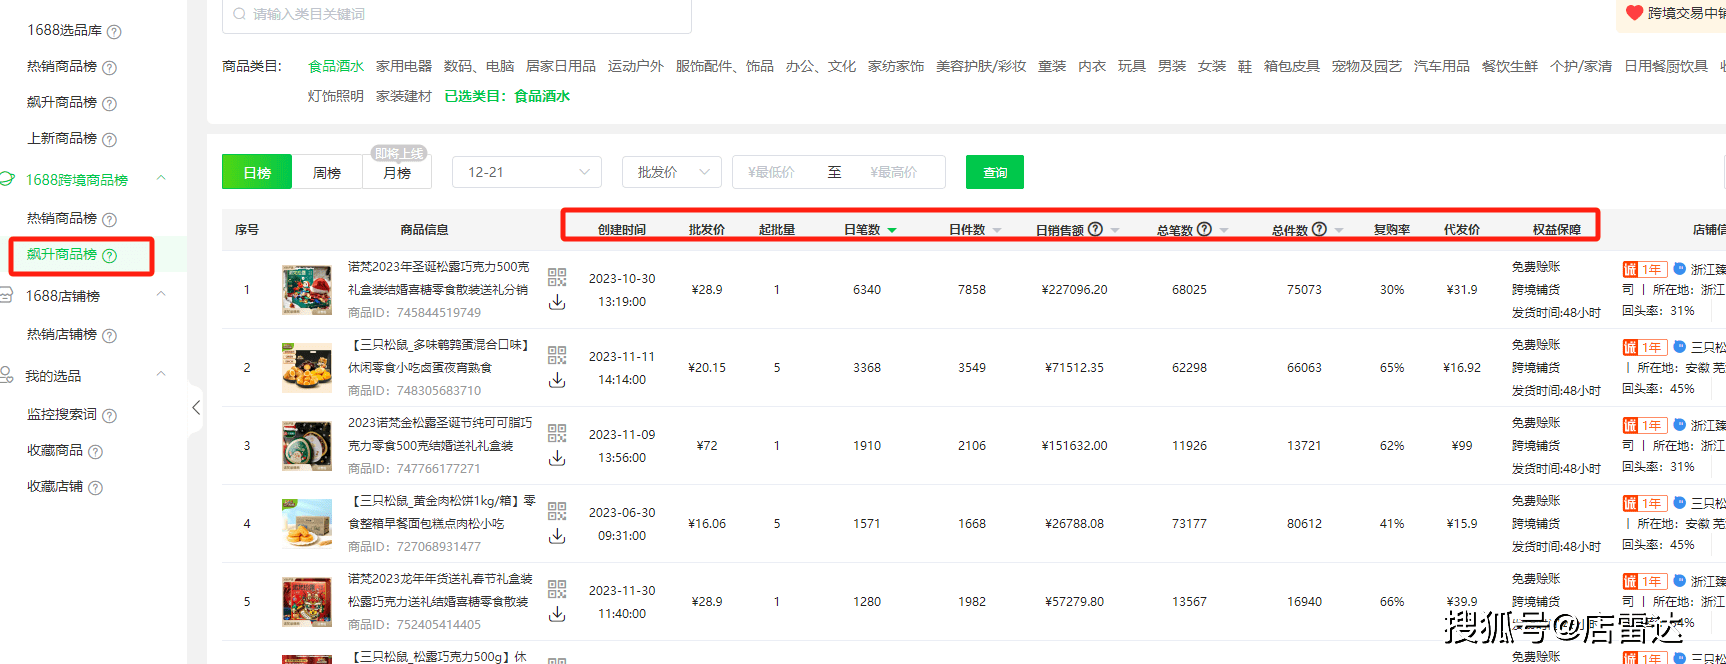The image size is (1726, 664).
Task: Open the 批发价 price type dropdown
Action: pyautogui.click(x=672, y=172)
